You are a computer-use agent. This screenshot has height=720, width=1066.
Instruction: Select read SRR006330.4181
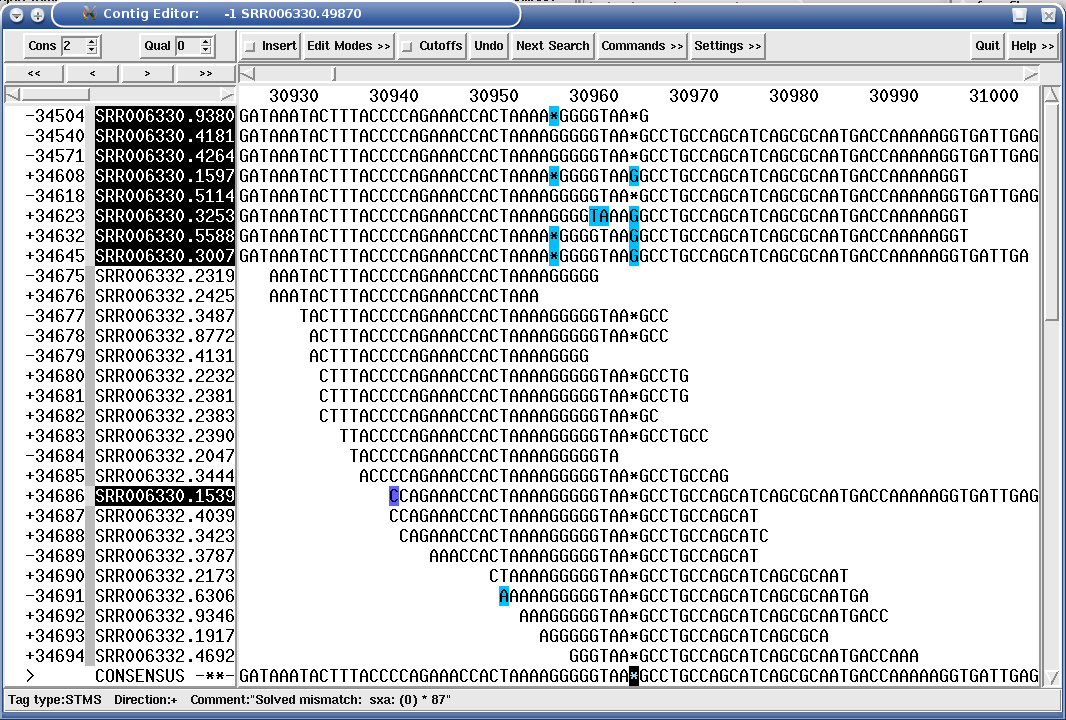(x=165, y=136)
